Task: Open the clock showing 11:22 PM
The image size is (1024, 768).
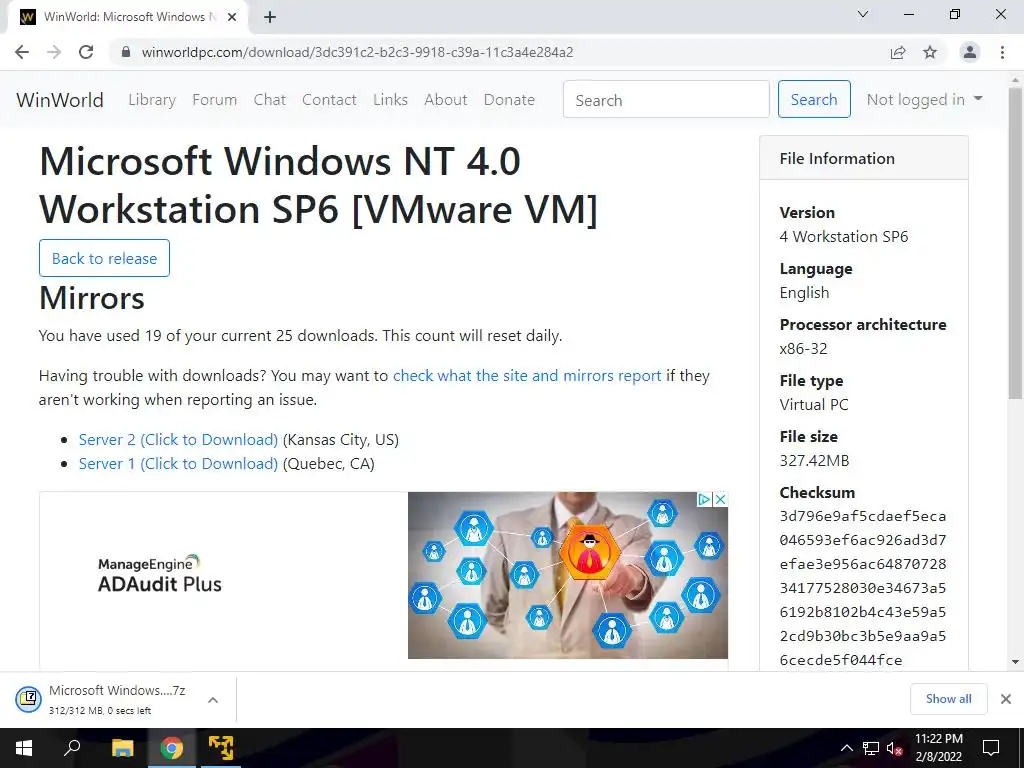Action: click(938, 748)
